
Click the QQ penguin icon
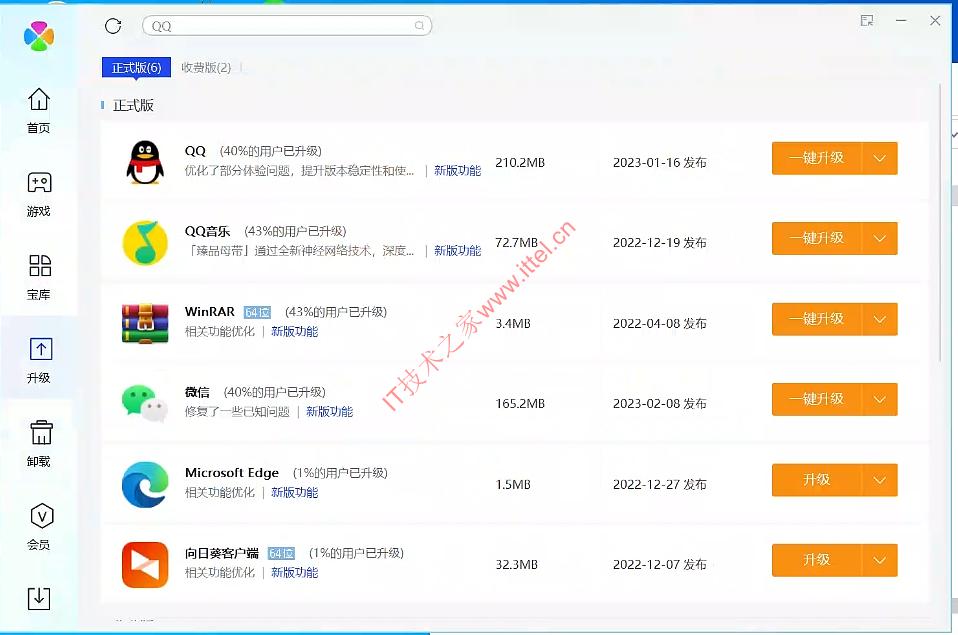[x=145, y=163]
